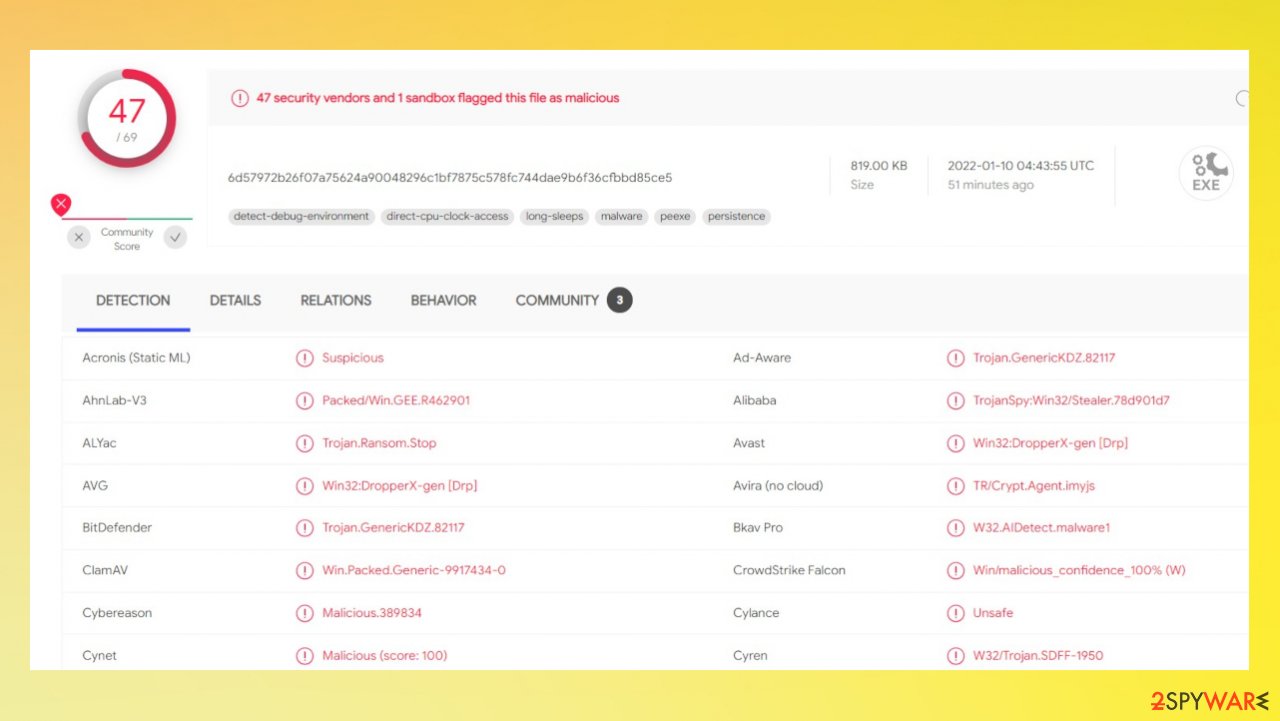The image size is (1280, 721).
Task: Click warning icon in the AVG detection row
Action: tap(305, 486)
